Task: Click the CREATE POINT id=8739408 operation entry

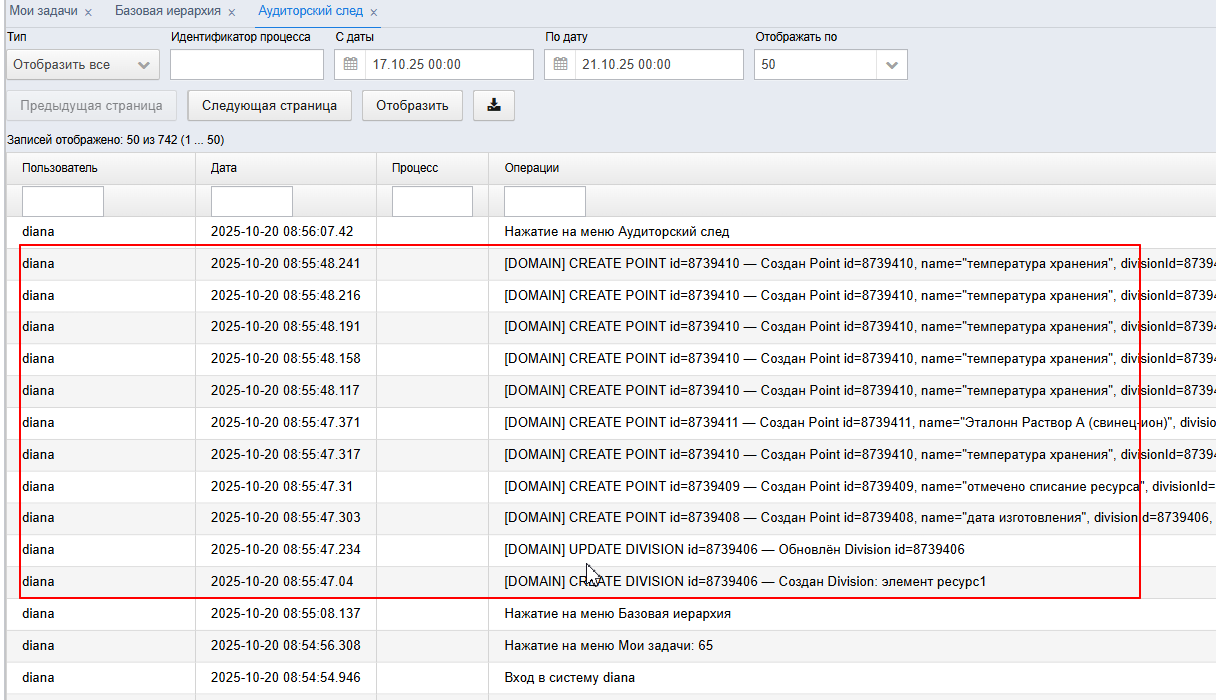Action: click(860, 517)
